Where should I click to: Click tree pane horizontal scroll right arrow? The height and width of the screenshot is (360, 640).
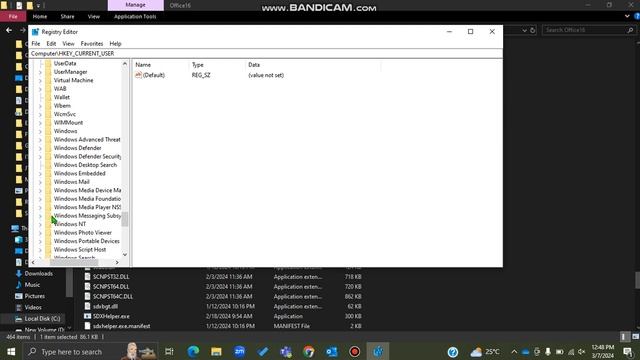click(x=117, y=262)
